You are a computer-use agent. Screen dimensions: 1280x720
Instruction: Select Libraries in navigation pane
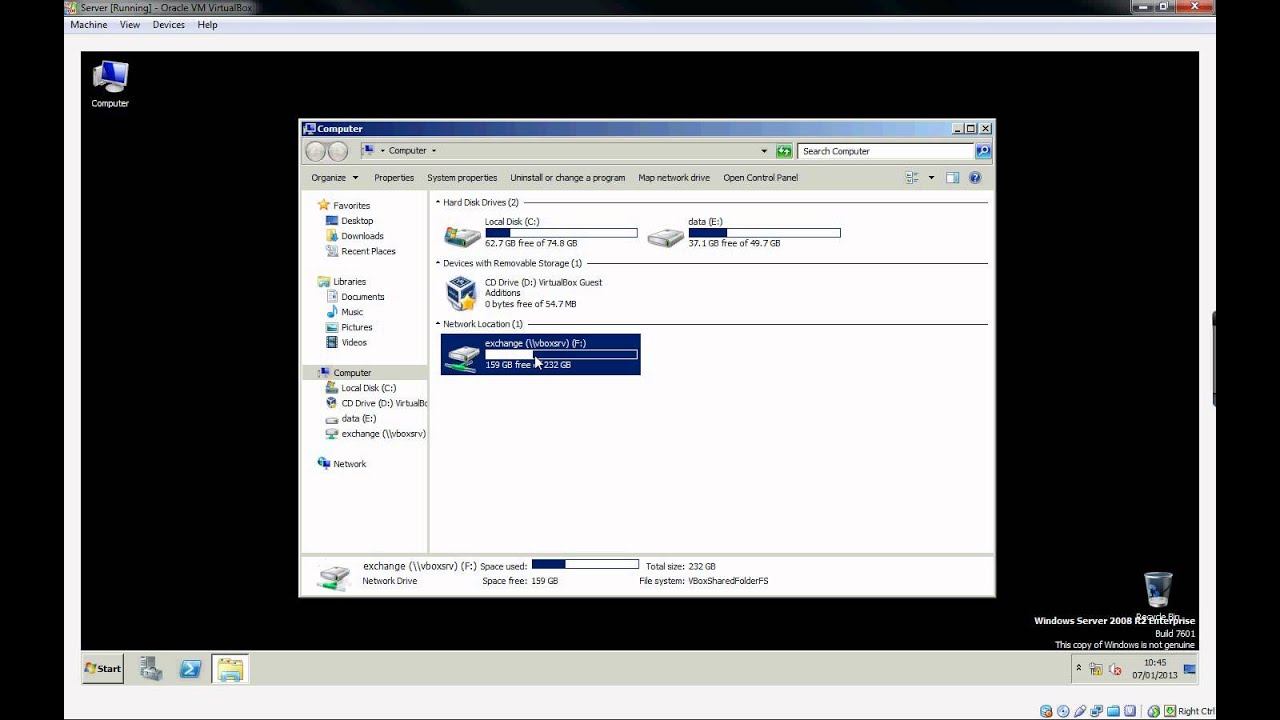[341, 282]
